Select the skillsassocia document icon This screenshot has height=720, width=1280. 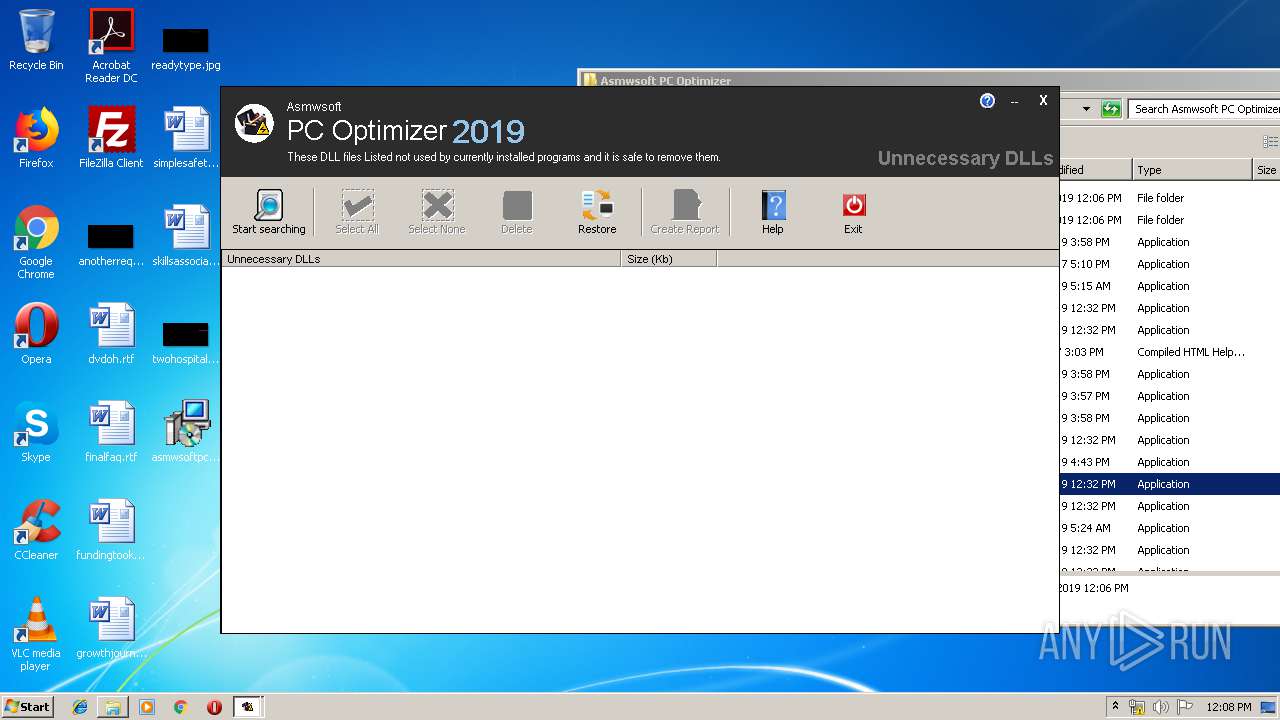tap(186, 236)
